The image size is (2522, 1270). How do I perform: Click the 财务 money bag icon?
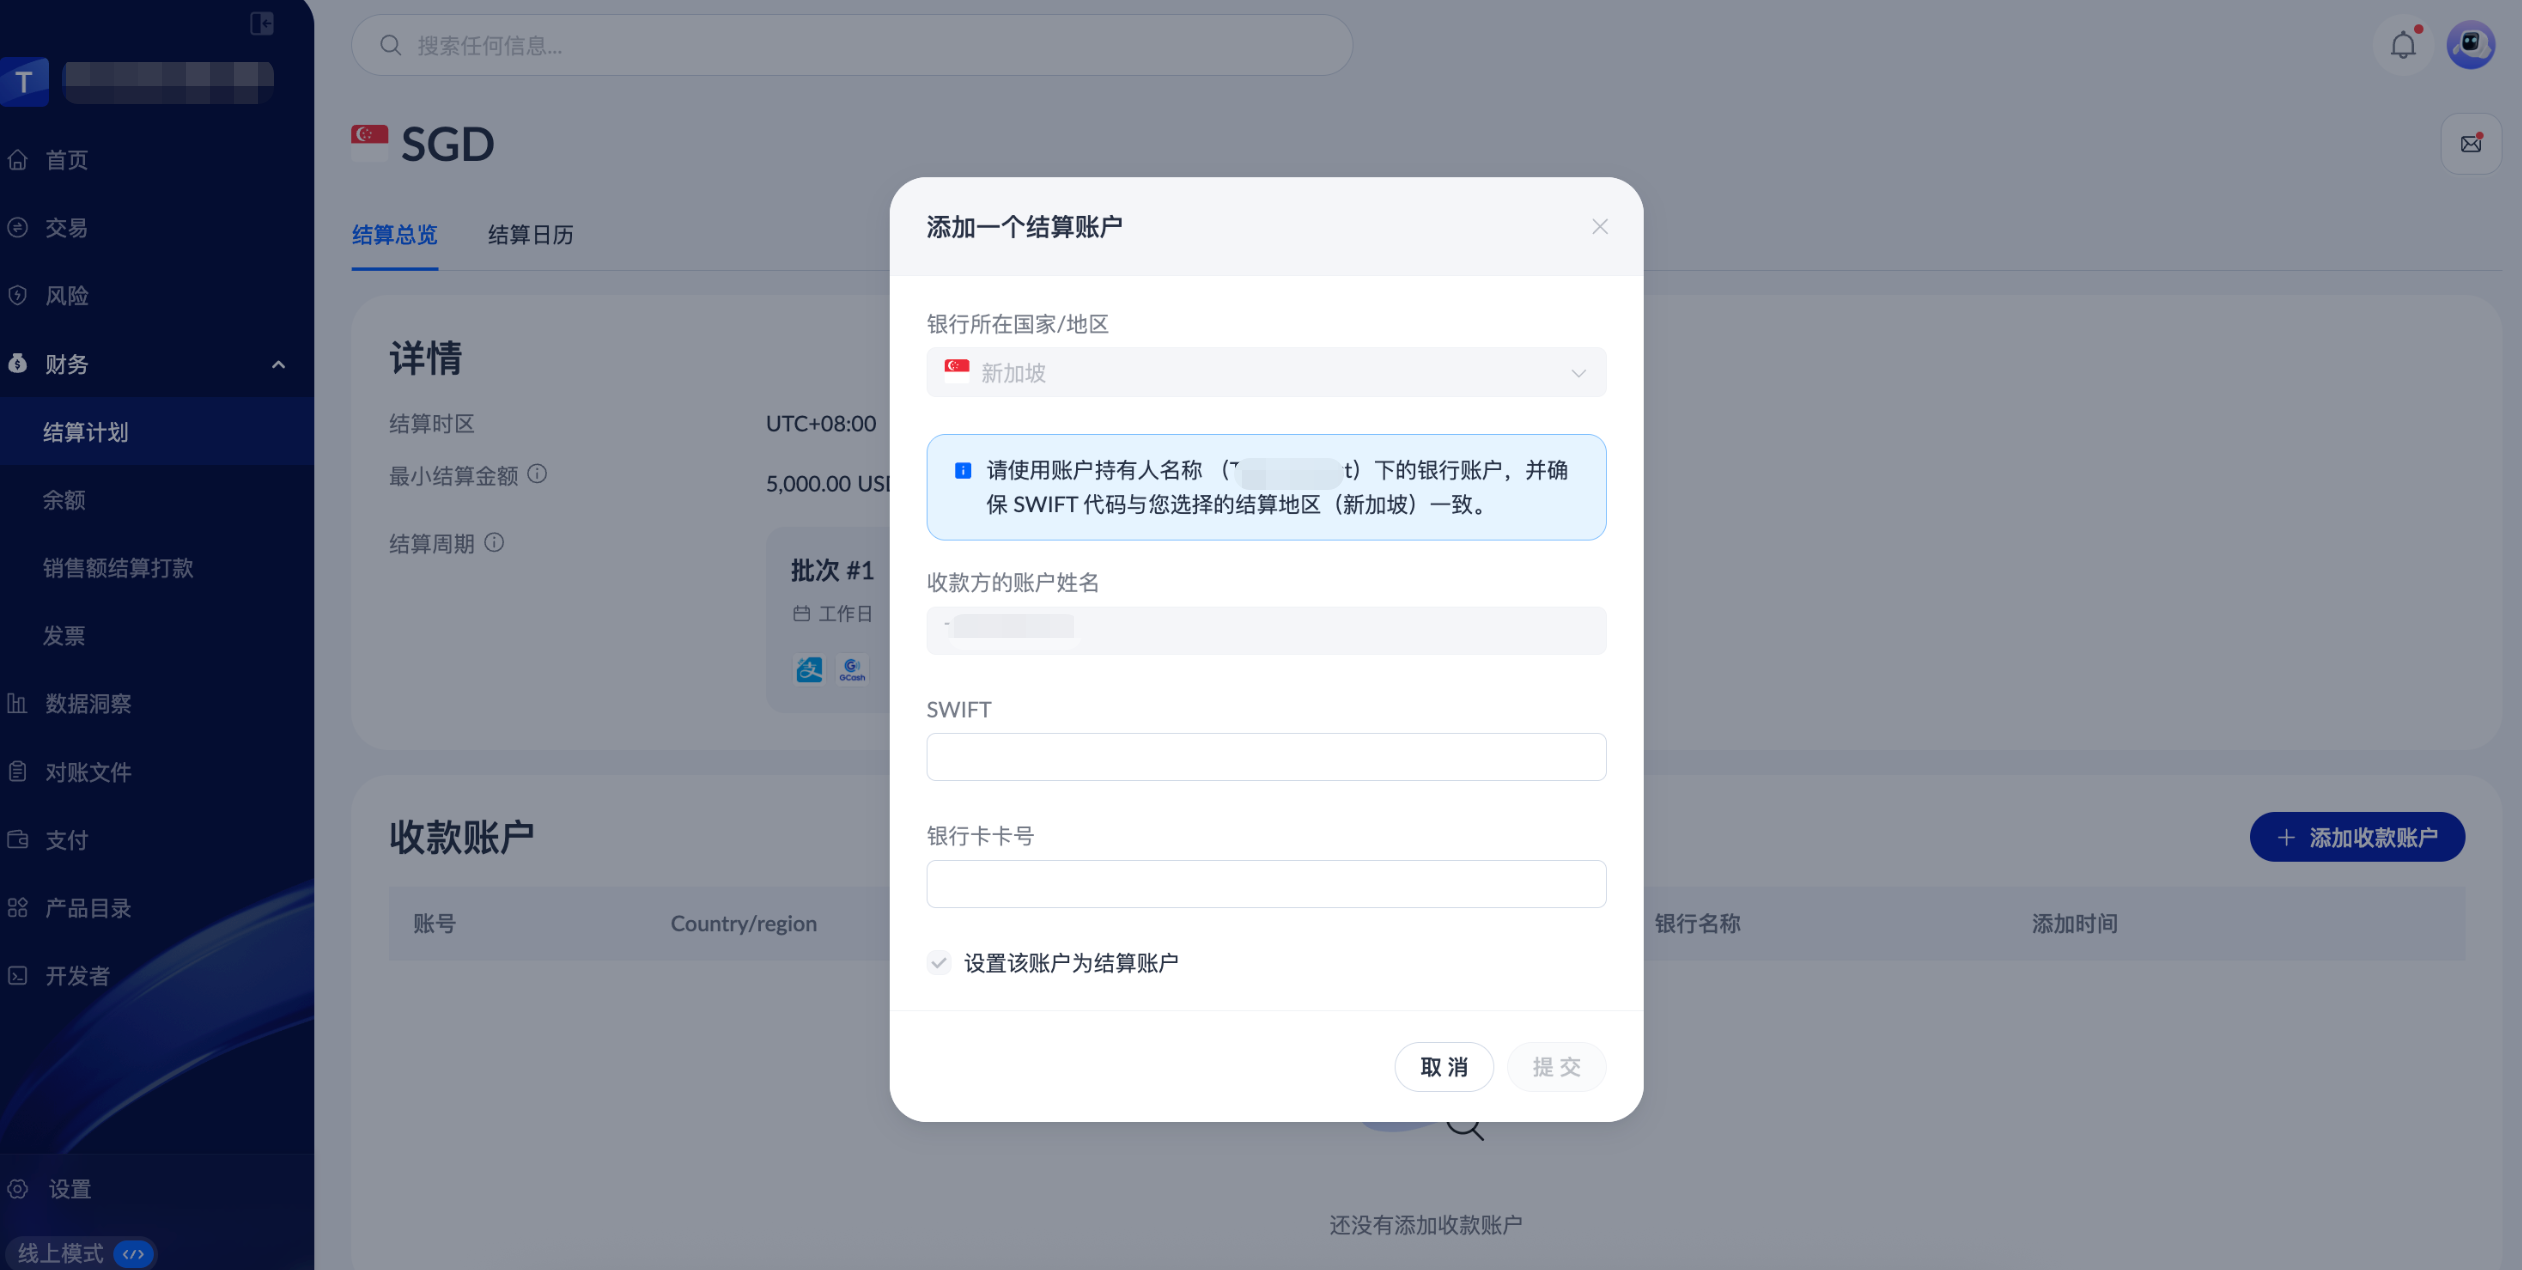coord(18,364)
